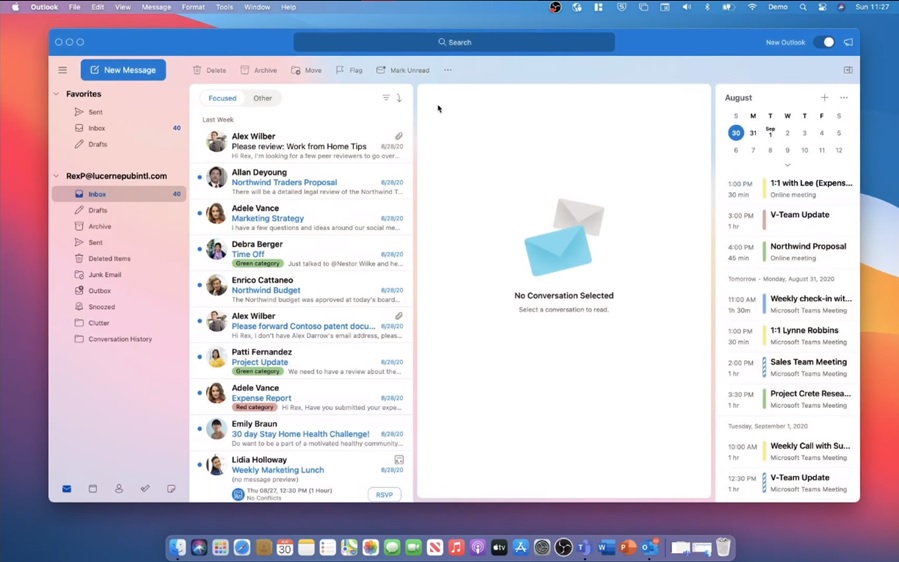Open the 1:1 Lynne Robbins event
This screenshot has width=899, height=562.
788,336
